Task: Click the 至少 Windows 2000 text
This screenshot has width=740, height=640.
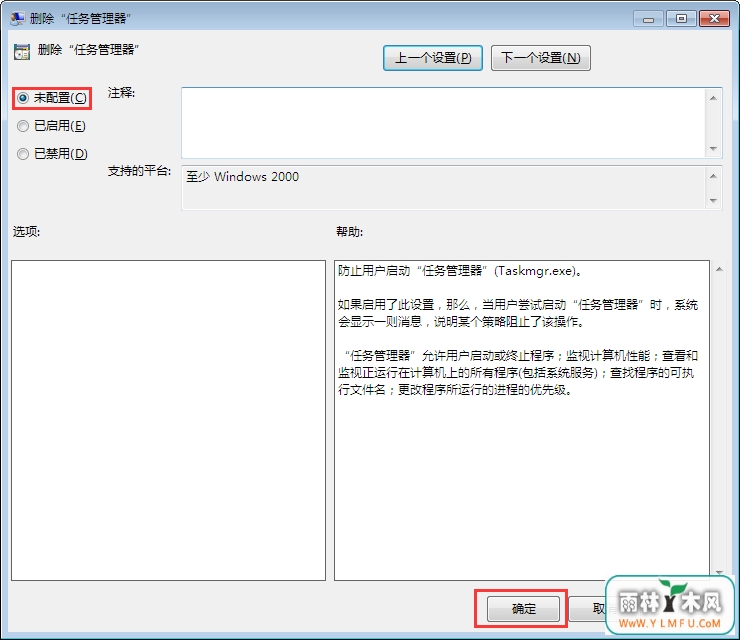Action: pos(243,177)
